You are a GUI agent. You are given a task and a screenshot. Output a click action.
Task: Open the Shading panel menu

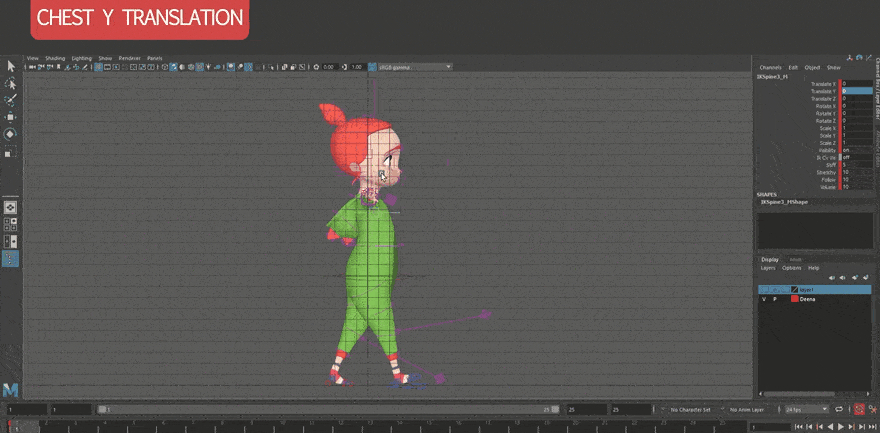coord(55,58)
